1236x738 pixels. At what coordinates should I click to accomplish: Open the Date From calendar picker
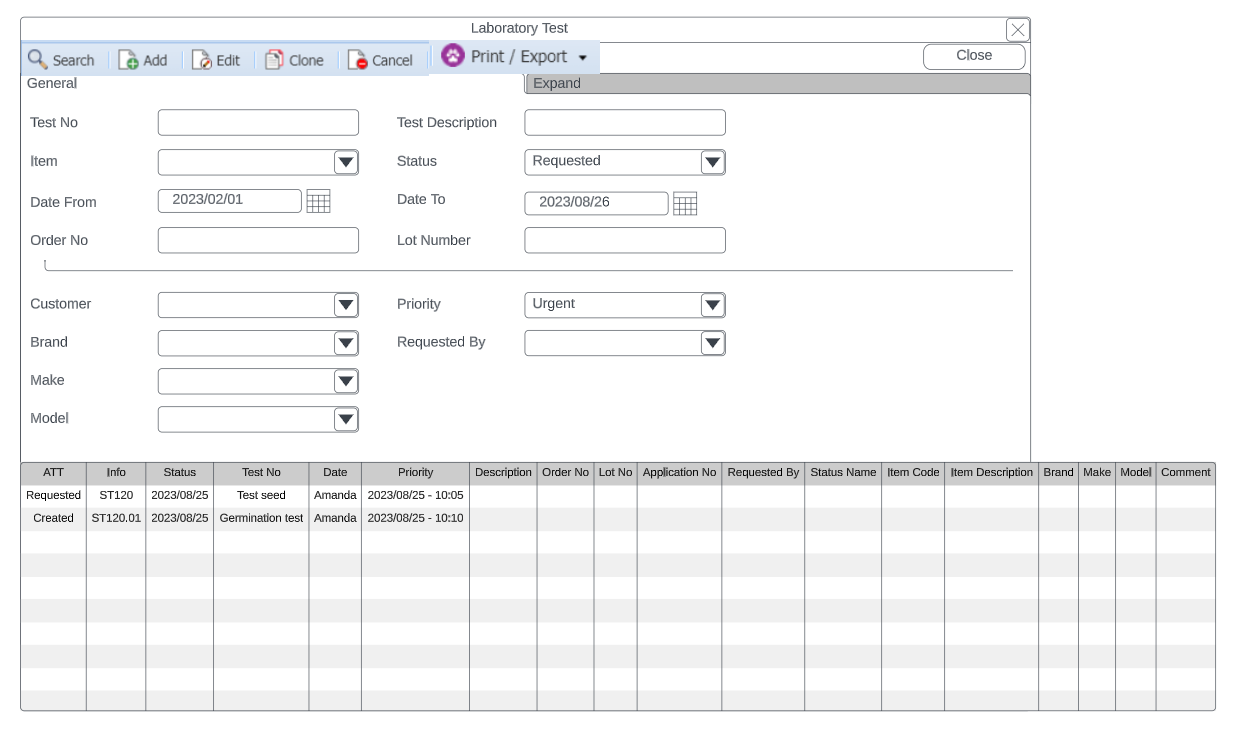pos(318,201)
